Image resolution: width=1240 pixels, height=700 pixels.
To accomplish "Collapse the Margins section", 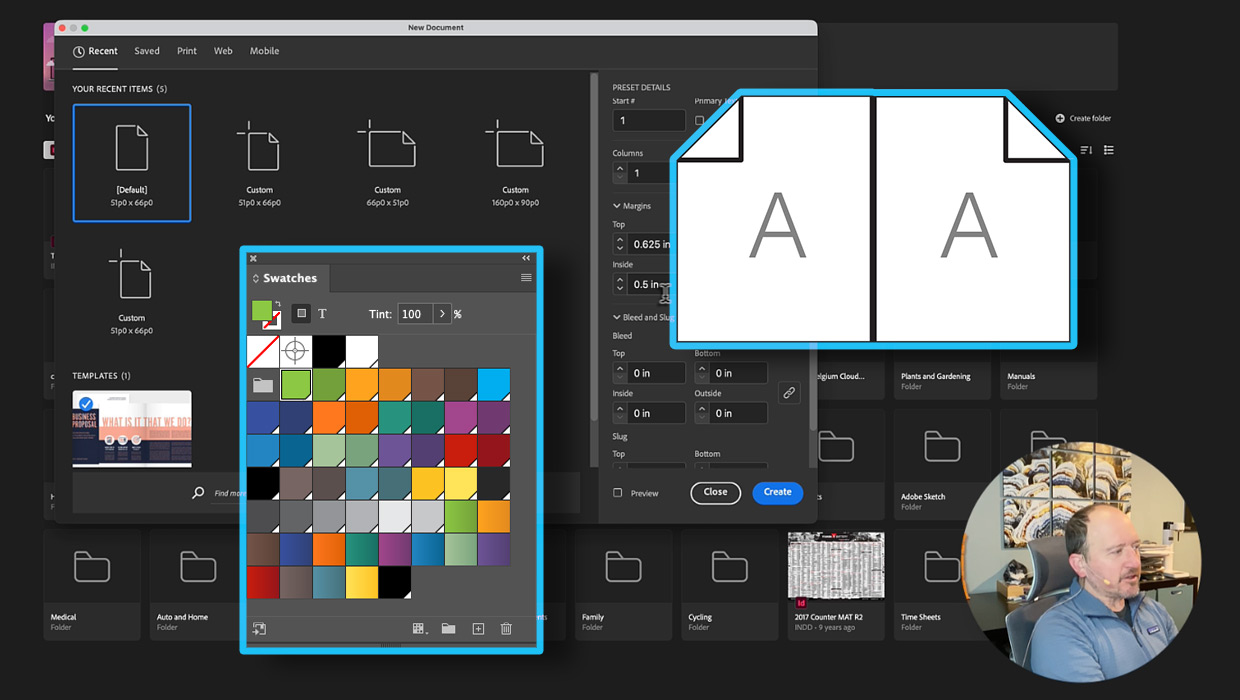I will pos(617,206).
